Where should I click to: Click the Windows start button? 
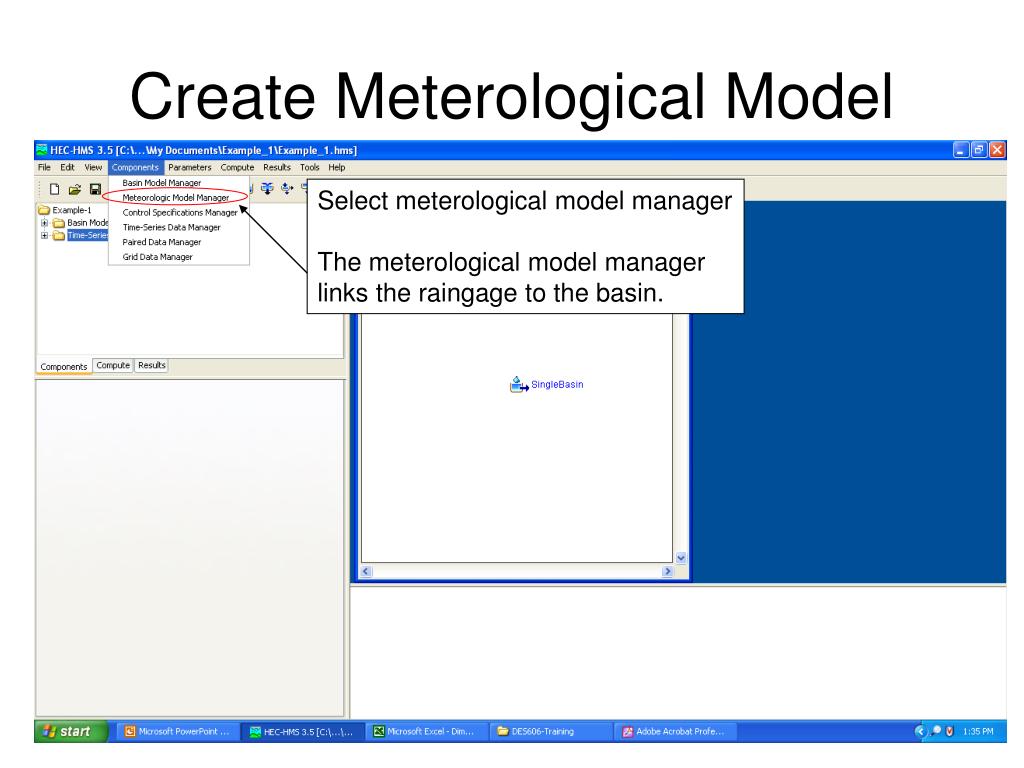71,731
